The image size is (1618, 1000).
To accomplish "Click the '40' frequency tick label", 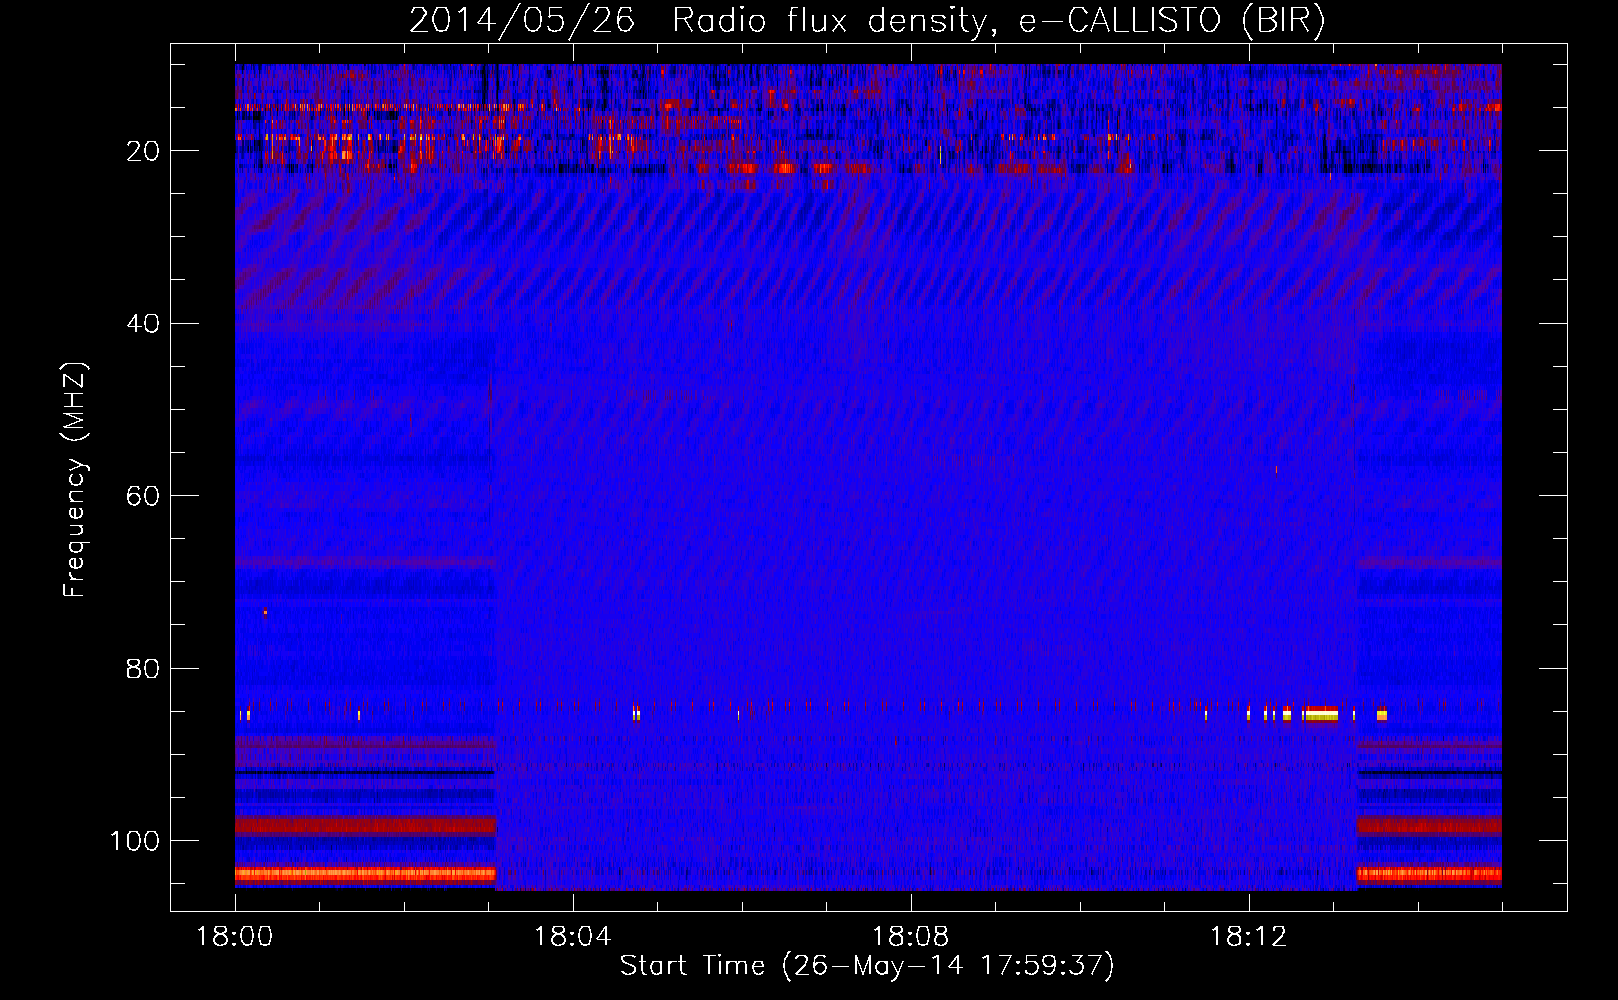I will (143, 324).
